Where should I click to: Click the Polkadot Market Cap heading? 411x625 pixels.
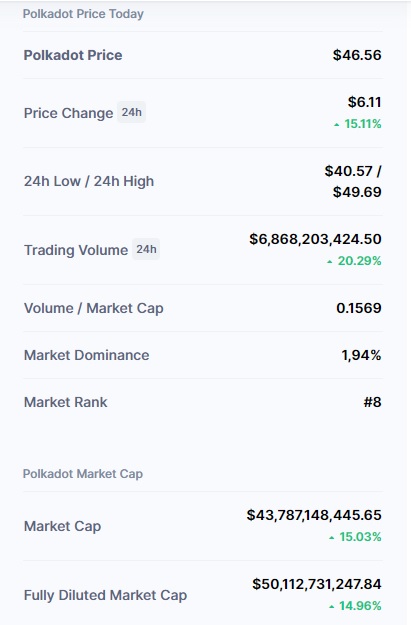click(x=83, y=474)
